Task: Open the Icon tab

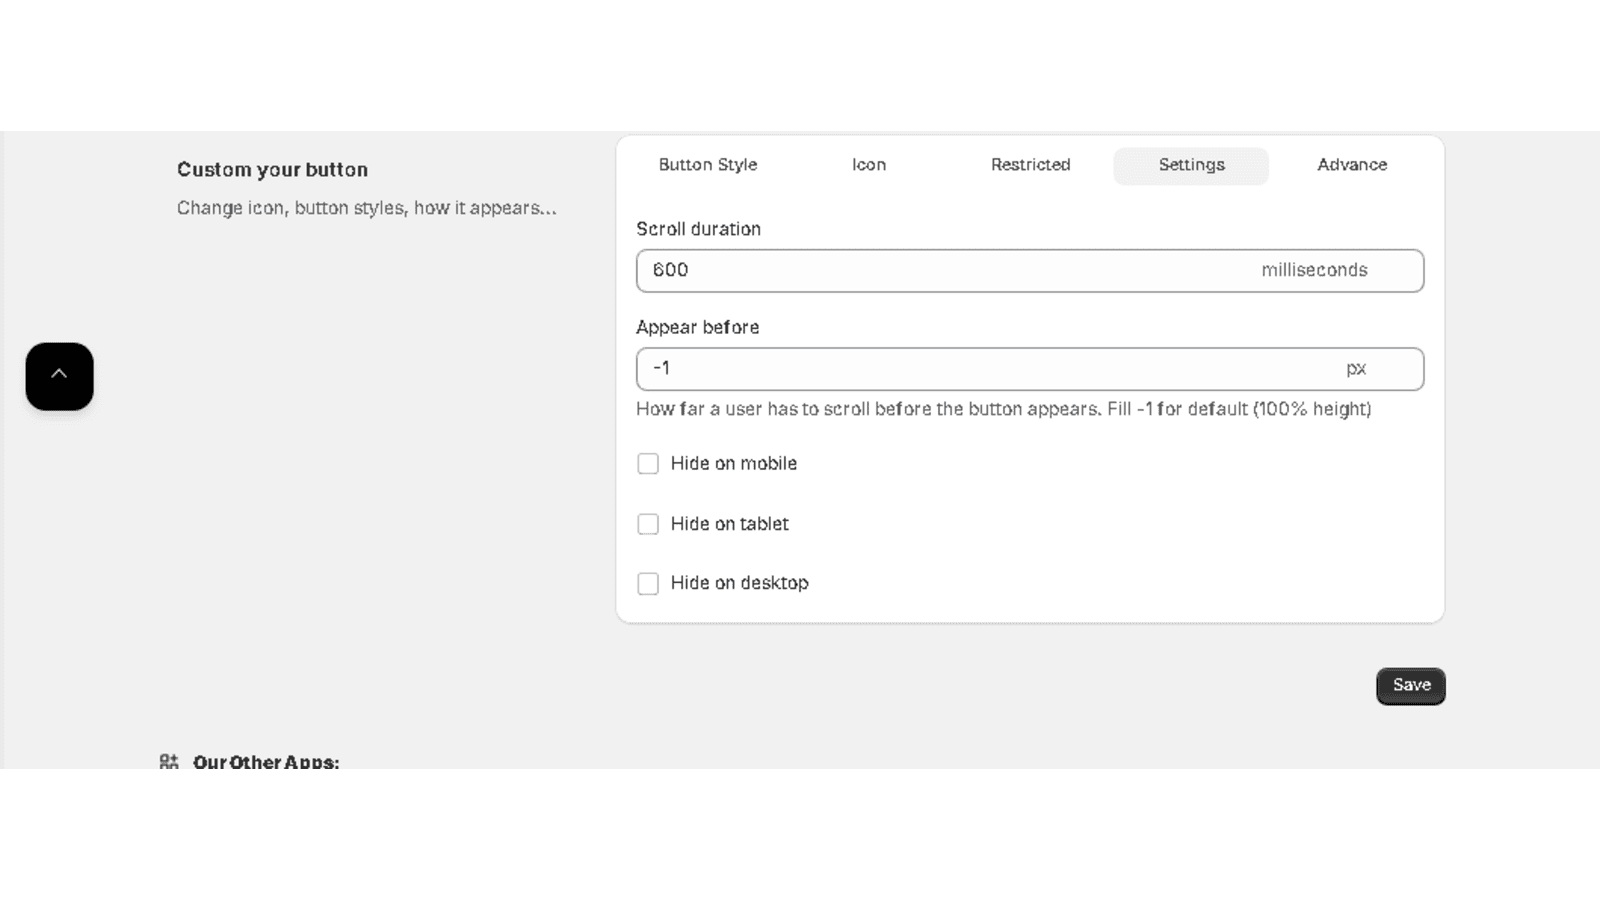Action: [868, 165]
